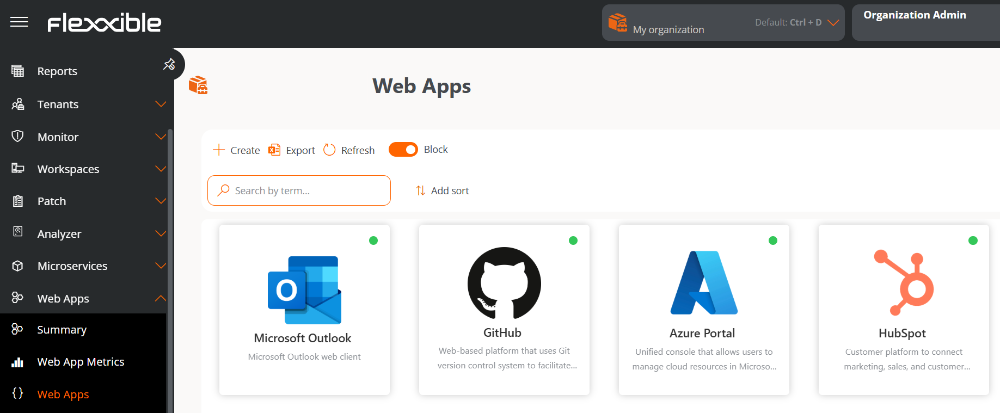Click the Export button label
Image resolution: width=1000 pixels, height=413 pixels.
(x=300, y=150)
